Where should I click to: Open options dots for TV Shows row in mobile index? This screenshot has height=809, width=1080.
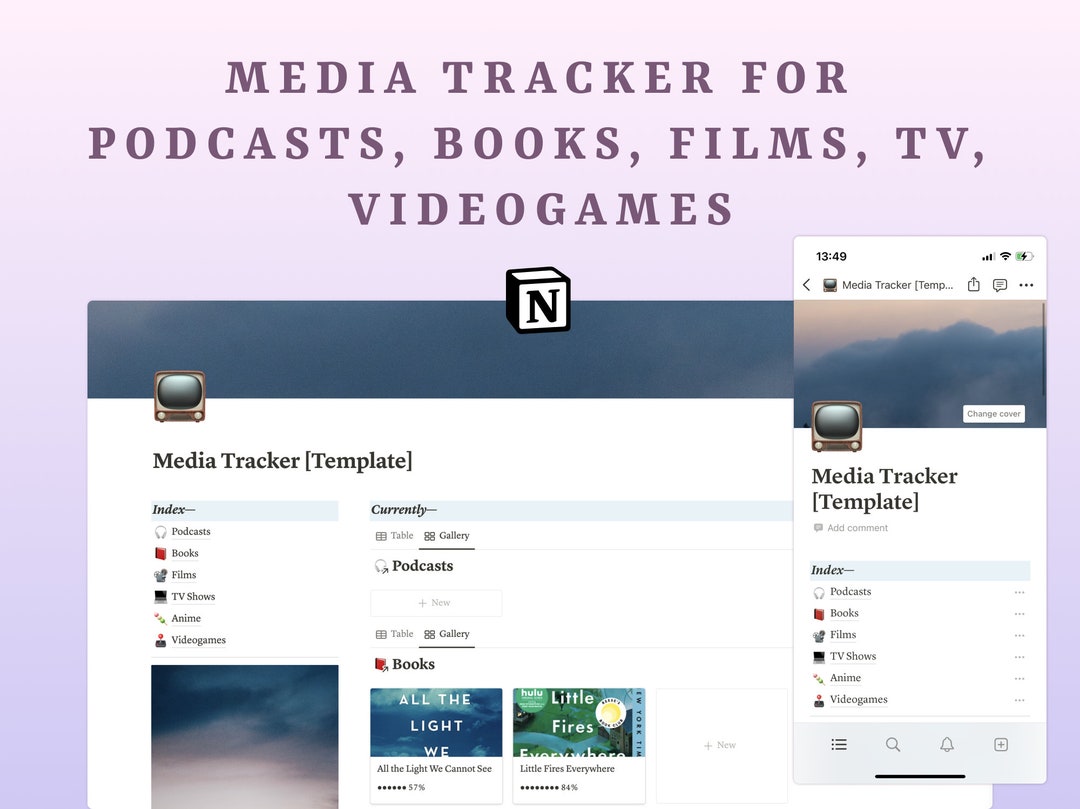(x=1019, y=657)
